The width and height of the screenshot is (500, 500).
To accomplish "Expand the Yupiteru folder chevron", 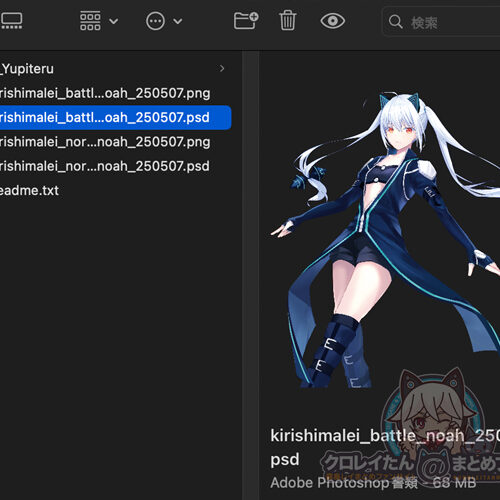I will pos(222,69).
